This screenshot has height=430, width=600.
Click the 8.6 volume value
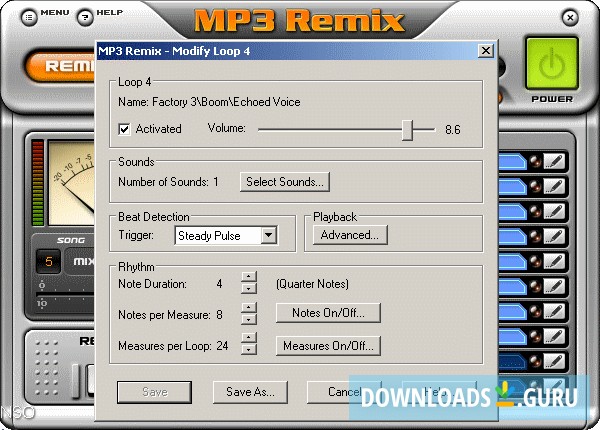[x=453, y=130]
